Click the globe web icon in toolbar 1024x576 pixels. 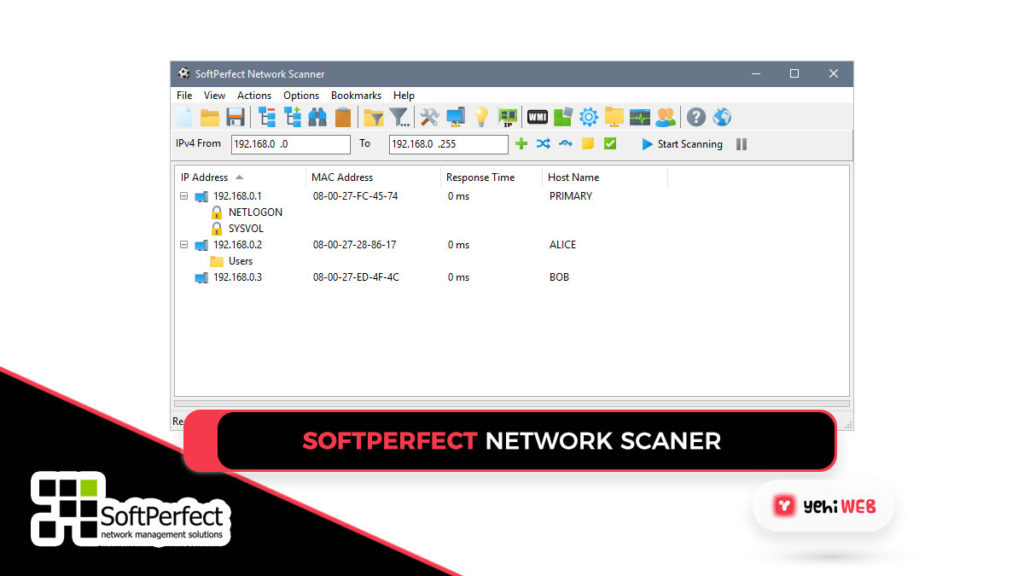(x=722, y=117)
